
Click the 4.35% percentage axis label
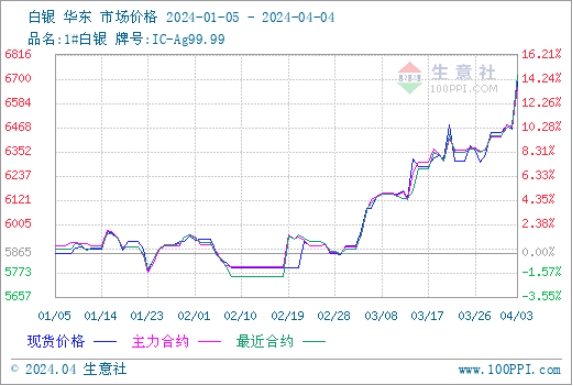[x=538, y=200]
